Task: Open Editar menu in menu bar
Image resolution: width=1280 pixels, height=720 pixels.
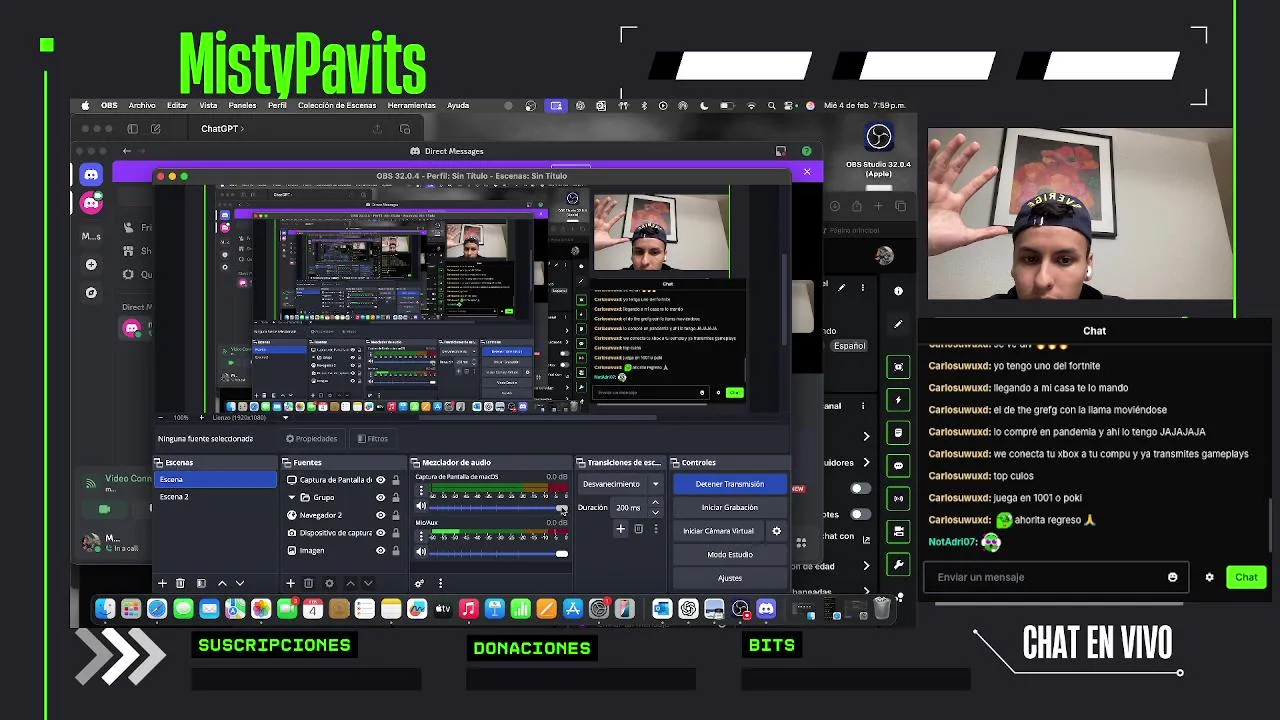Action: [177, 105]
